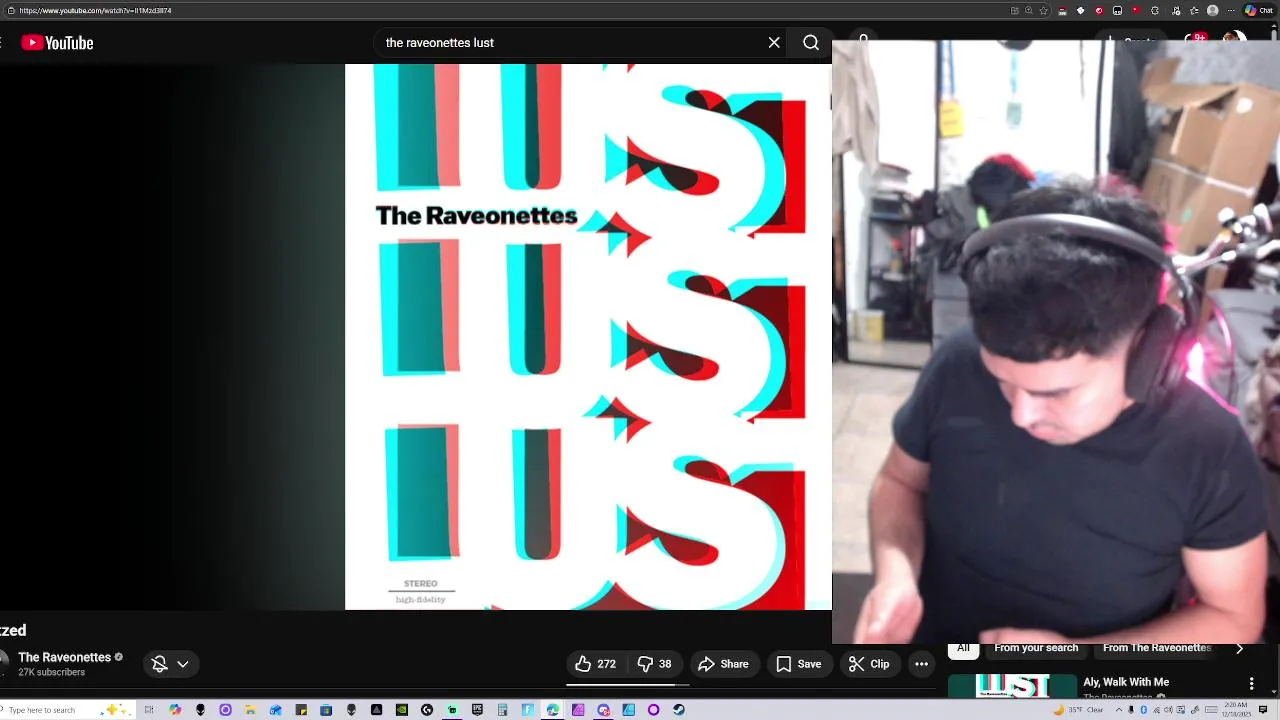
Task: Save the video to a playlist
Action: tap(799, 664)
